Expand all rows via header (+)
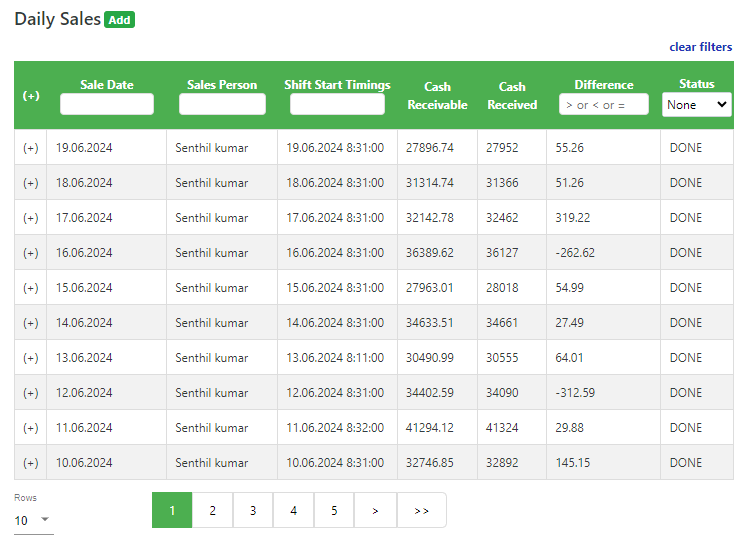 pyautogui.click(x=31, y=96)
